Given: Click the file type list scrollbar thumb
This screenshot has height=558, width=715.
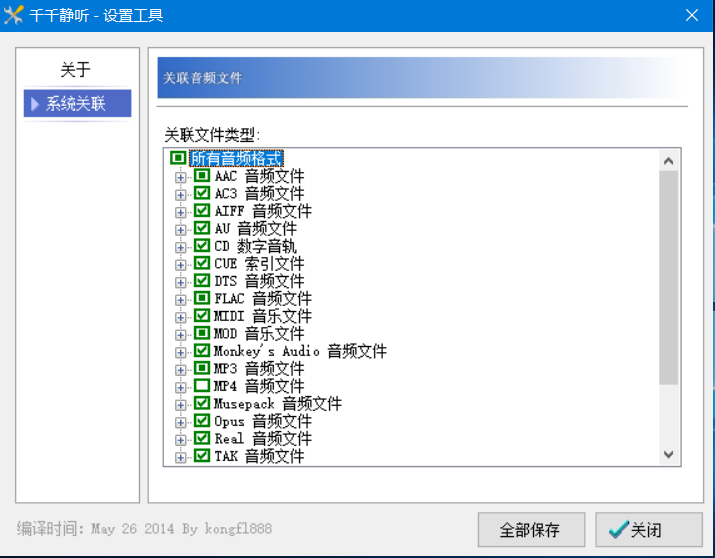Looking at the screenshot, I should pyautogui.click(x=668, y=277).
